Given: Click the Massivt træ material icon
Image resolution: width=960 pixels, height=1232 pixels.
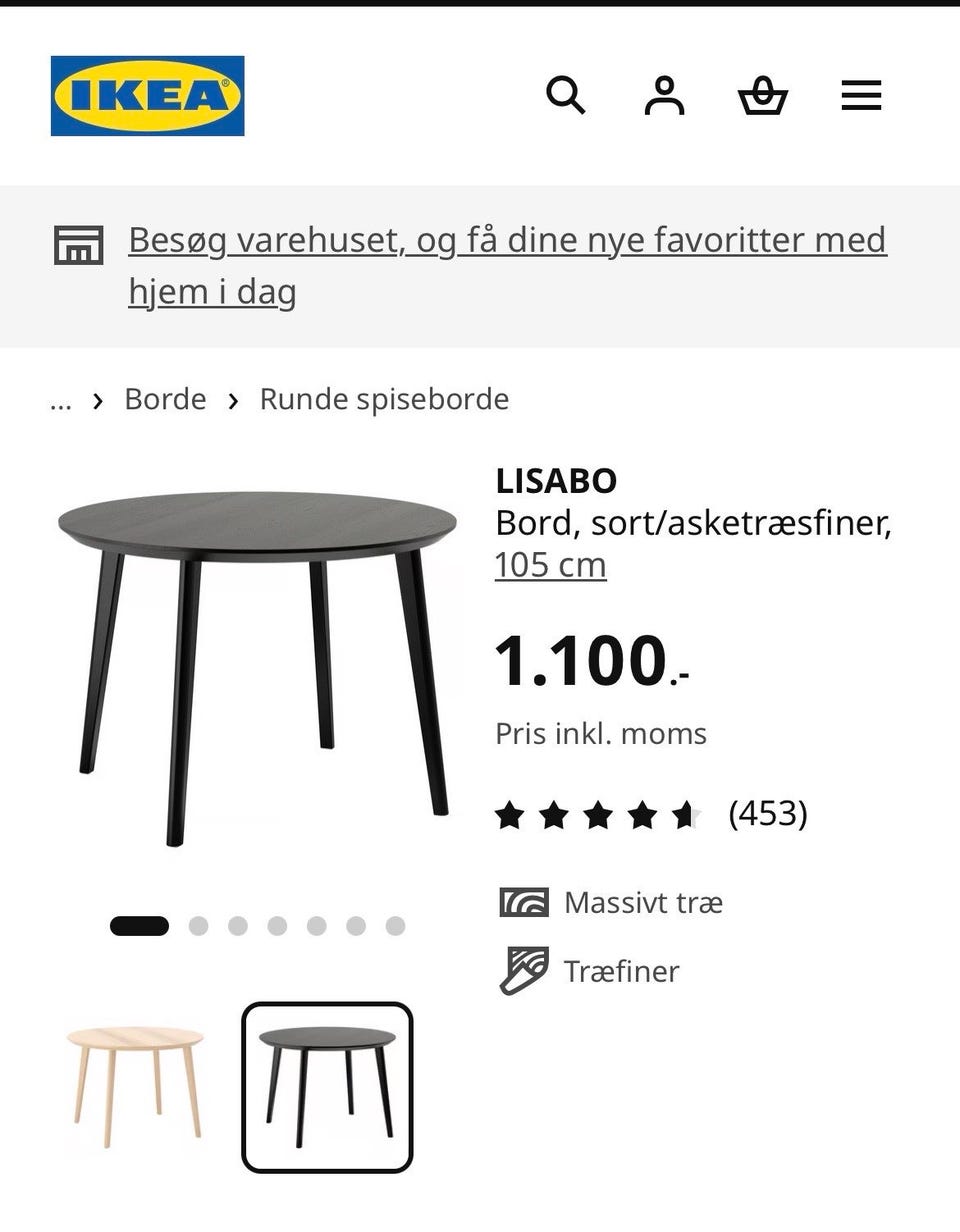Looking at the screenshot, I should (524, 902).
